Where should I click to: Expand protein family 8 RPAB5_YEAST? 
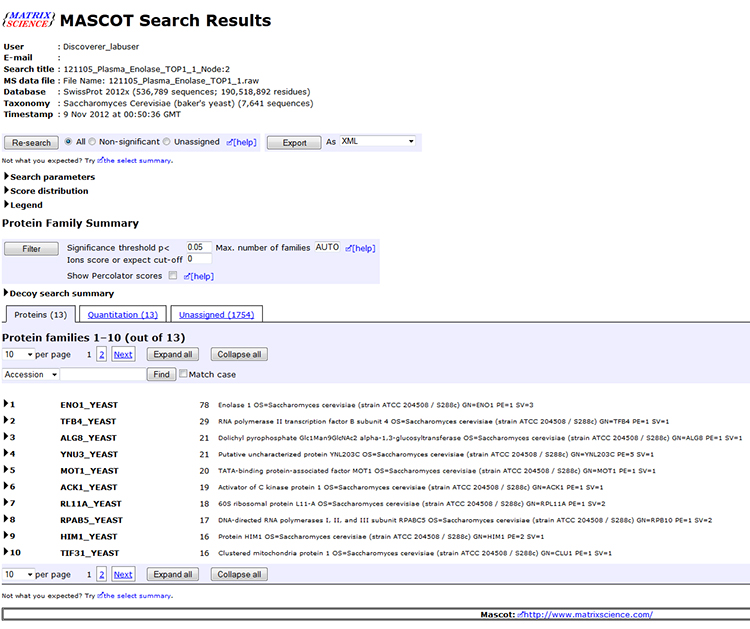(x=7, y=519)
